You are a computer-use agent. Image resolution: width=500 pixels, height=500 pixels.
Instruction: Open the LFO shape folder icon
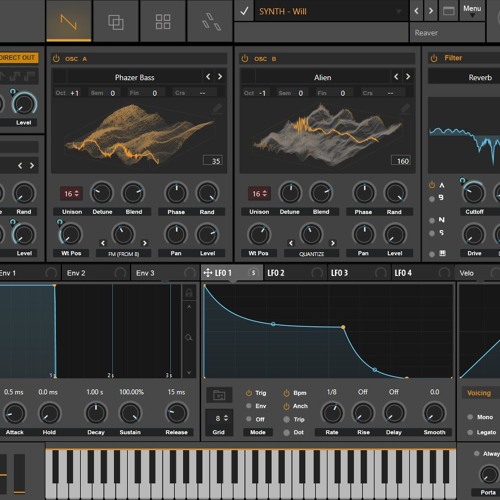[219, 395]
